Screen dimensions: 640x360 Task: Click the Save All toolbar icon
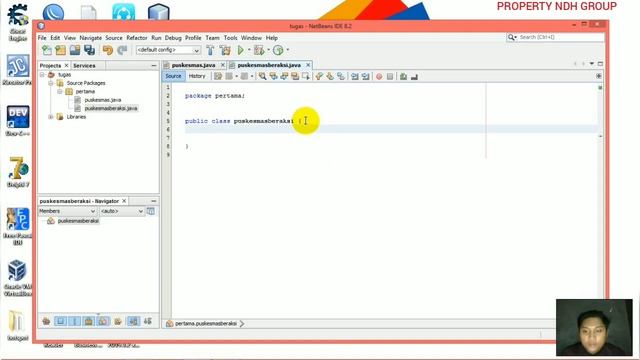[89, 50]
